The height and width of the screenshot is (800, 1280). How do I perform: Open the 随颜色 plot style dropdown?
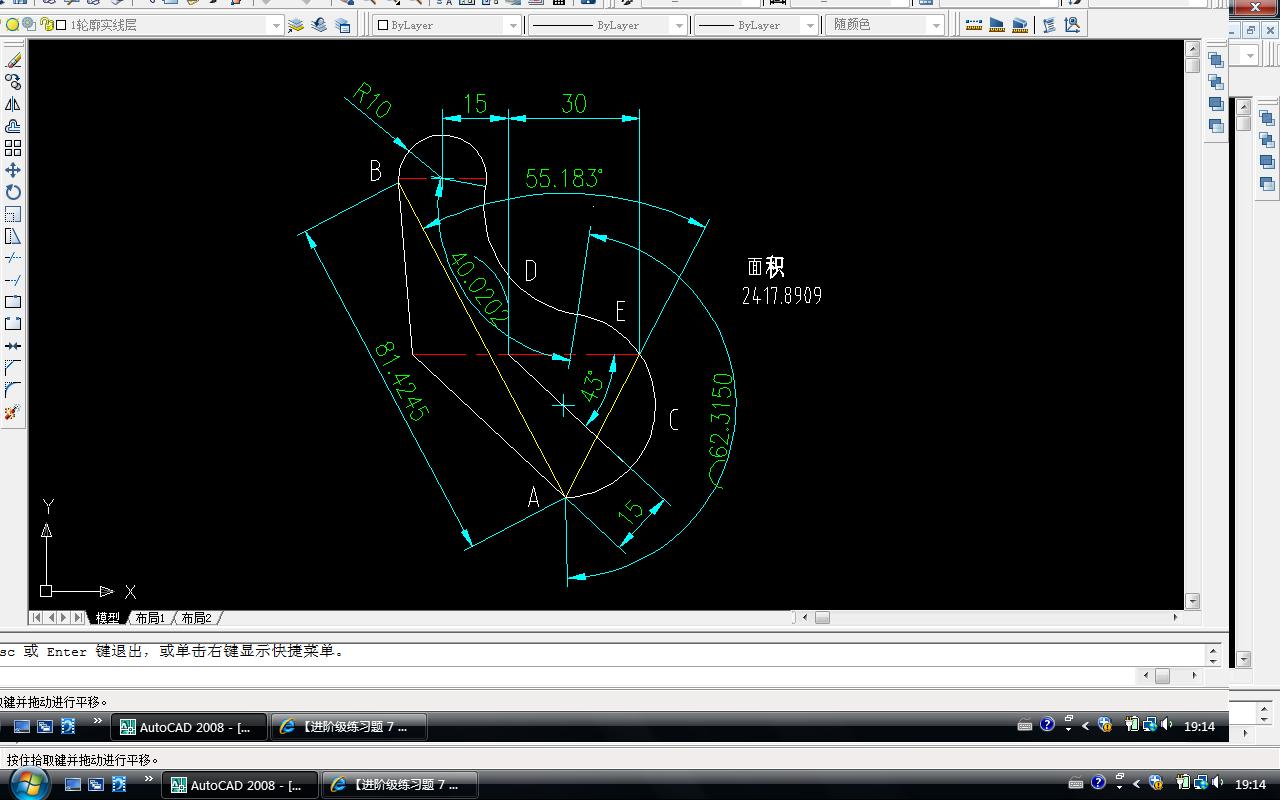[x=937, y=25]
